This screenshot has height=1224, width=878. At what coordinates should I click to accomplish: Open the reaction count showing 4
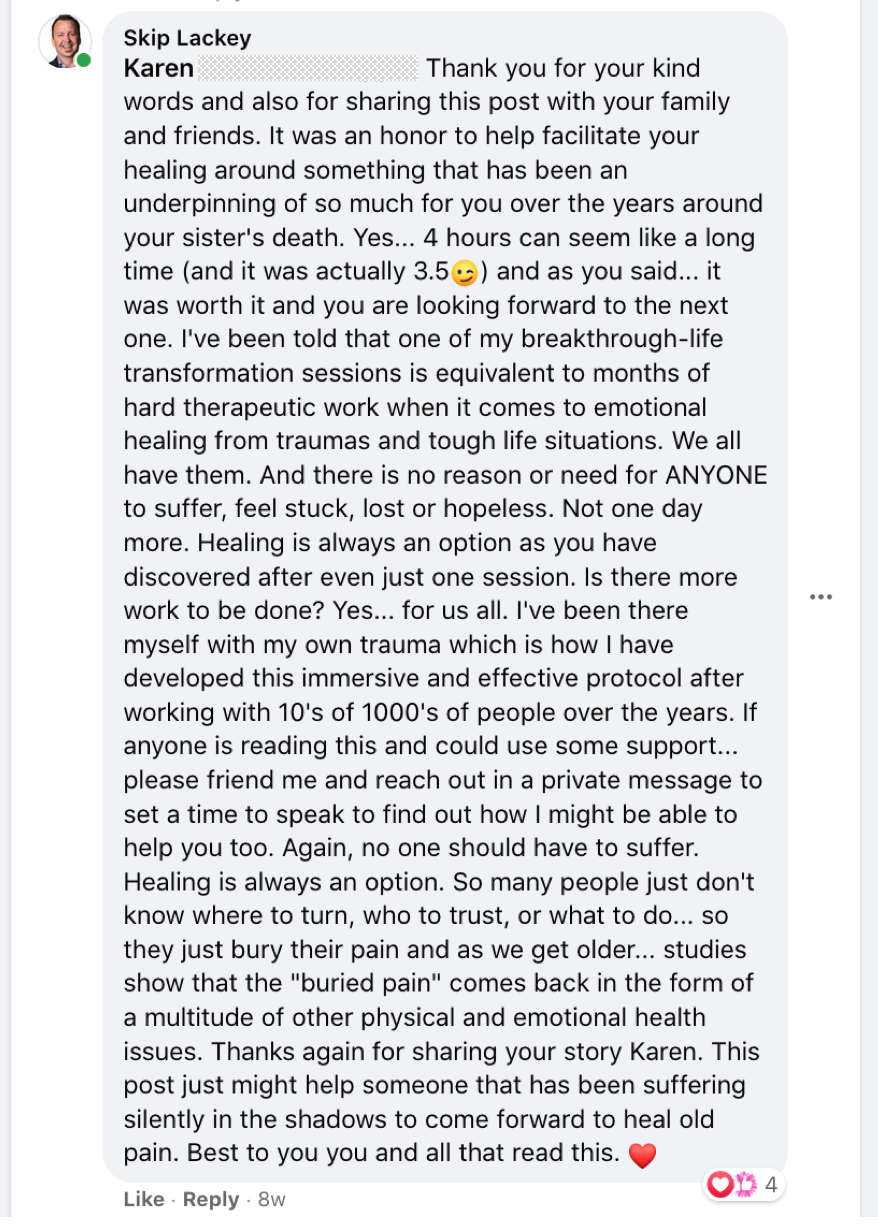(x=771, y=1185)
